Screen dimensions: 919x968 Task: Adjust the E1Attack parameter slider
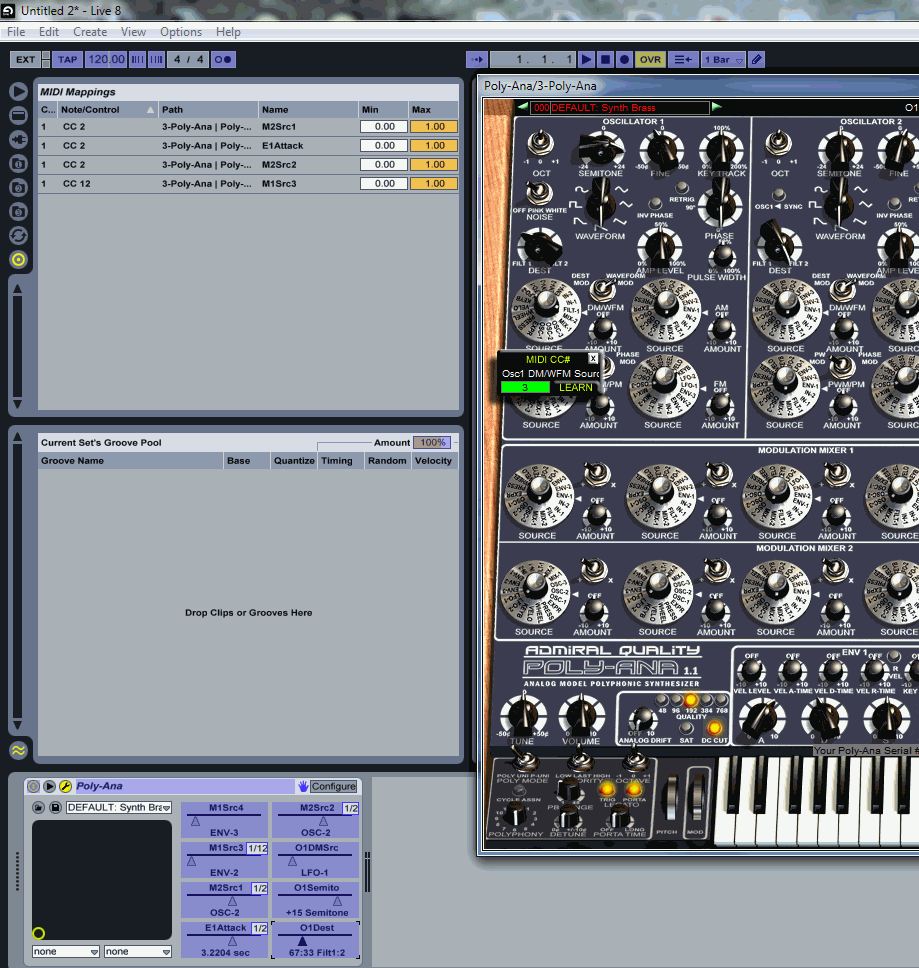pyautogui.click(x=225, y=940)
